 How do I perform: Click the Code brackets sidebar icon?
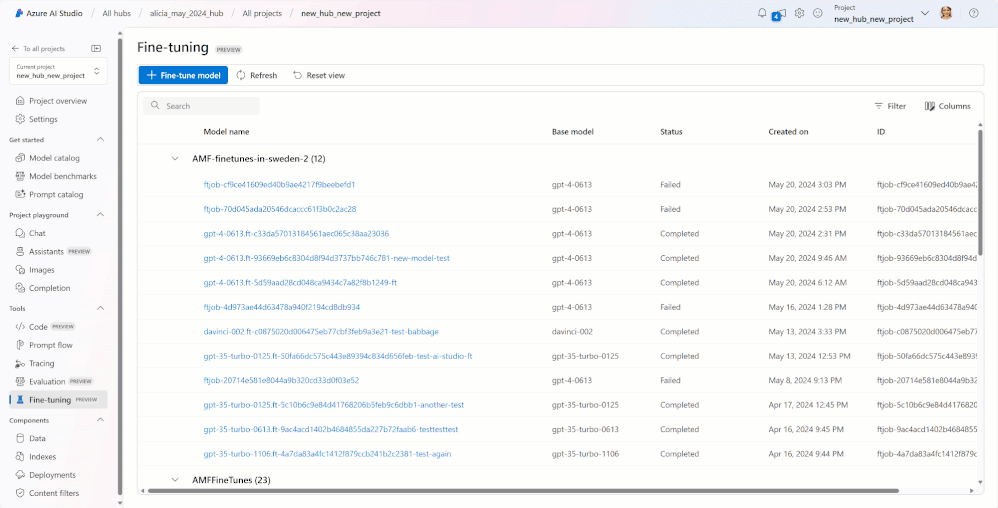click(x=20, y=327)
